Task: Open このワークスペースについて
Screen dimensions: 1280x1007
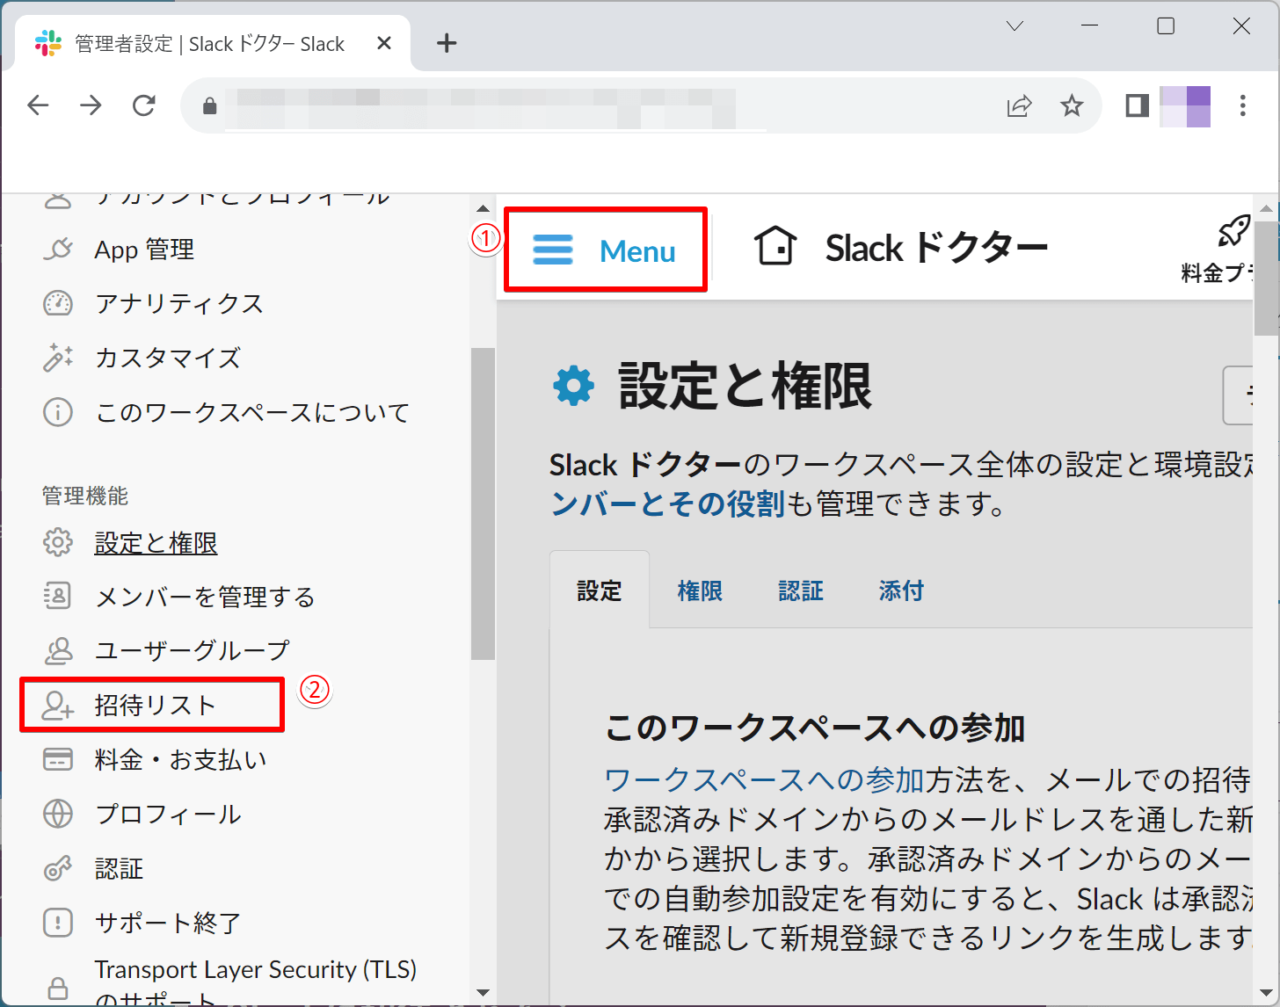Action: point(252,412)
